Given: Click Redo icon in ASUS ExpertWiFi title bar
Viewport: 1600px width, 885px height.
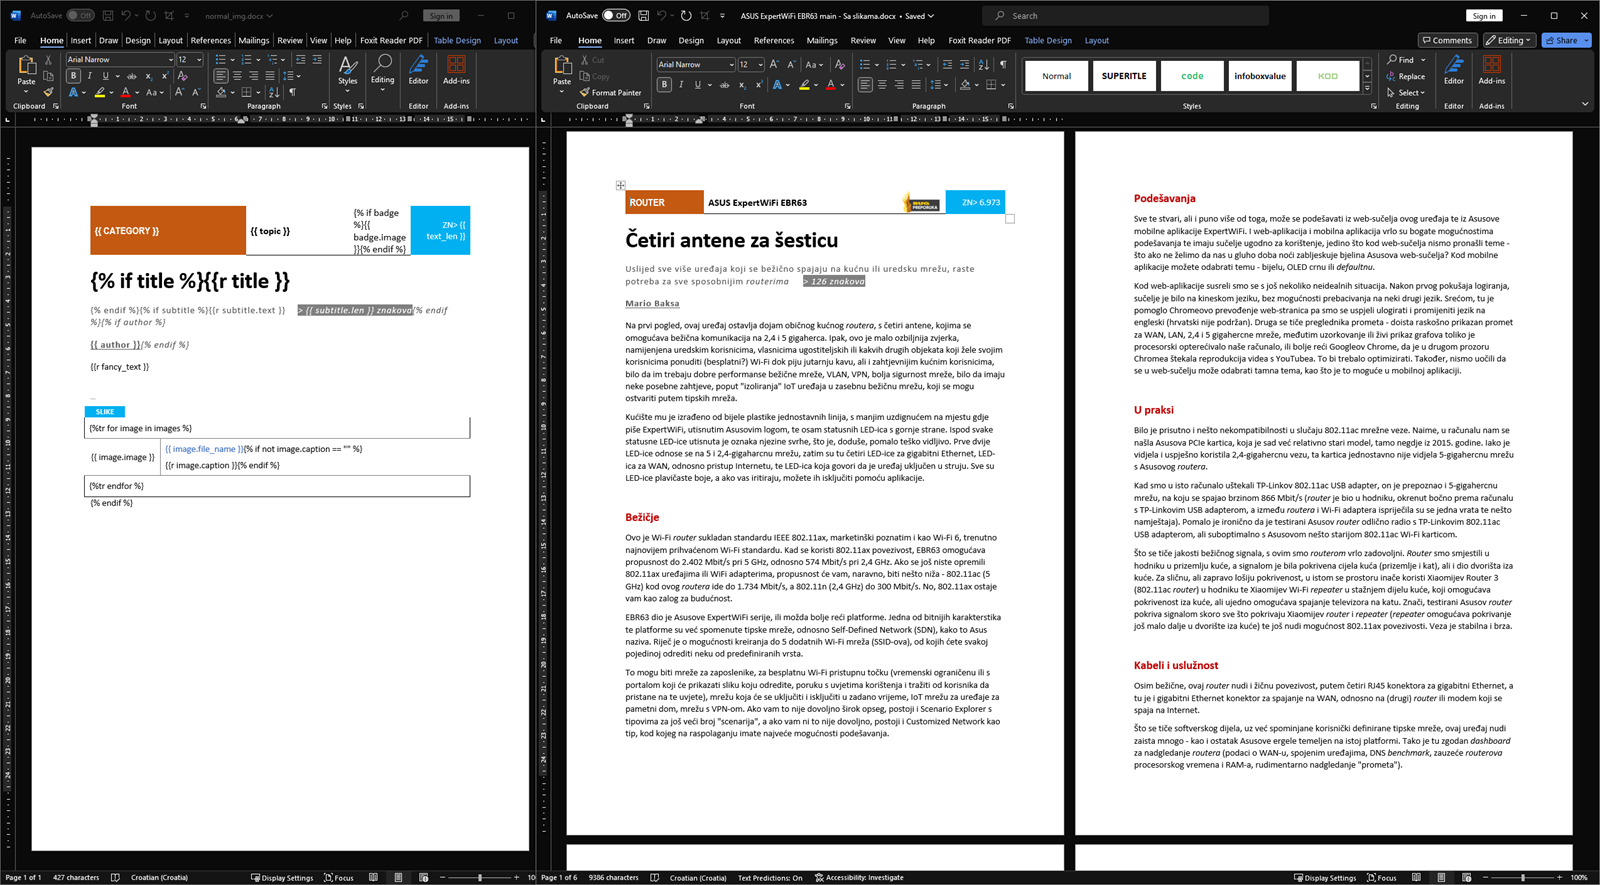Looking at the screenshot, I should pyautogui.click(x=686, y=16).
